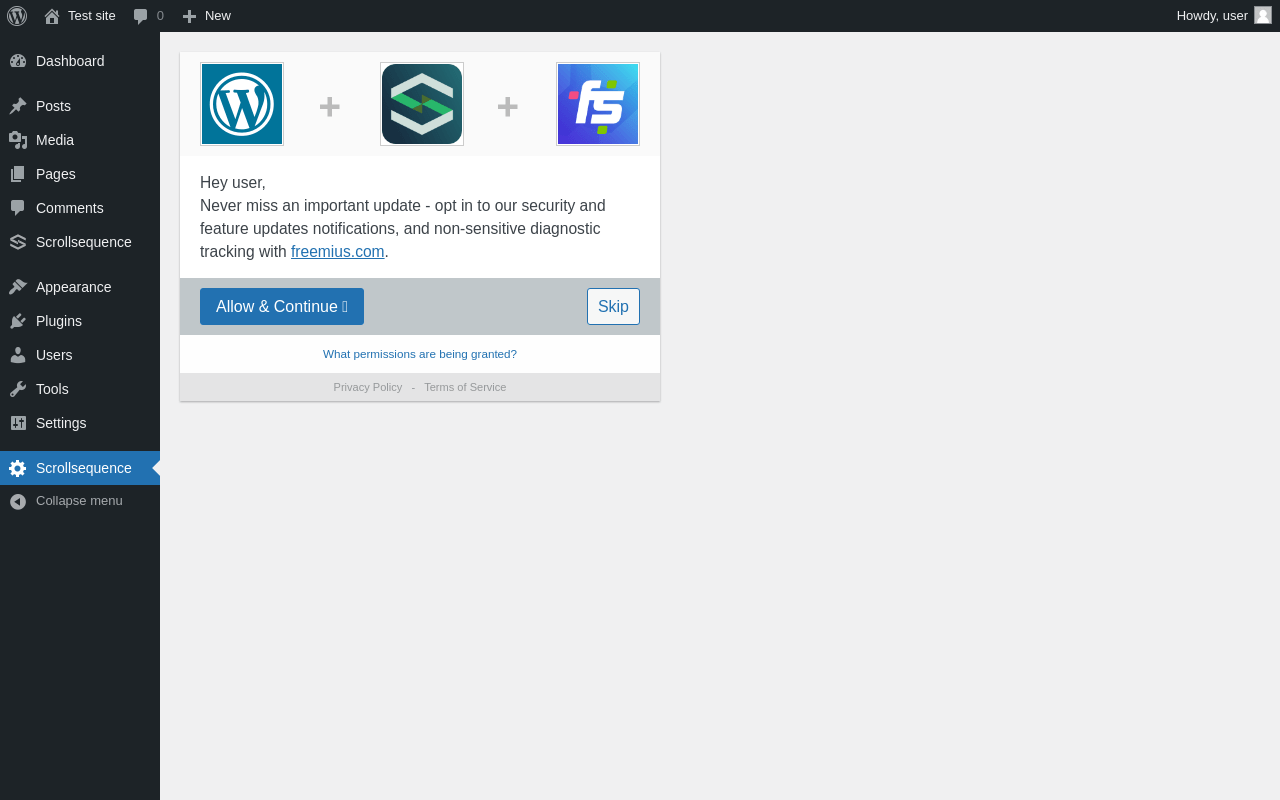Open the Dashboard menu
Image resolution: width=1280 pixels, height=800 pixels.
click(80, 61)
